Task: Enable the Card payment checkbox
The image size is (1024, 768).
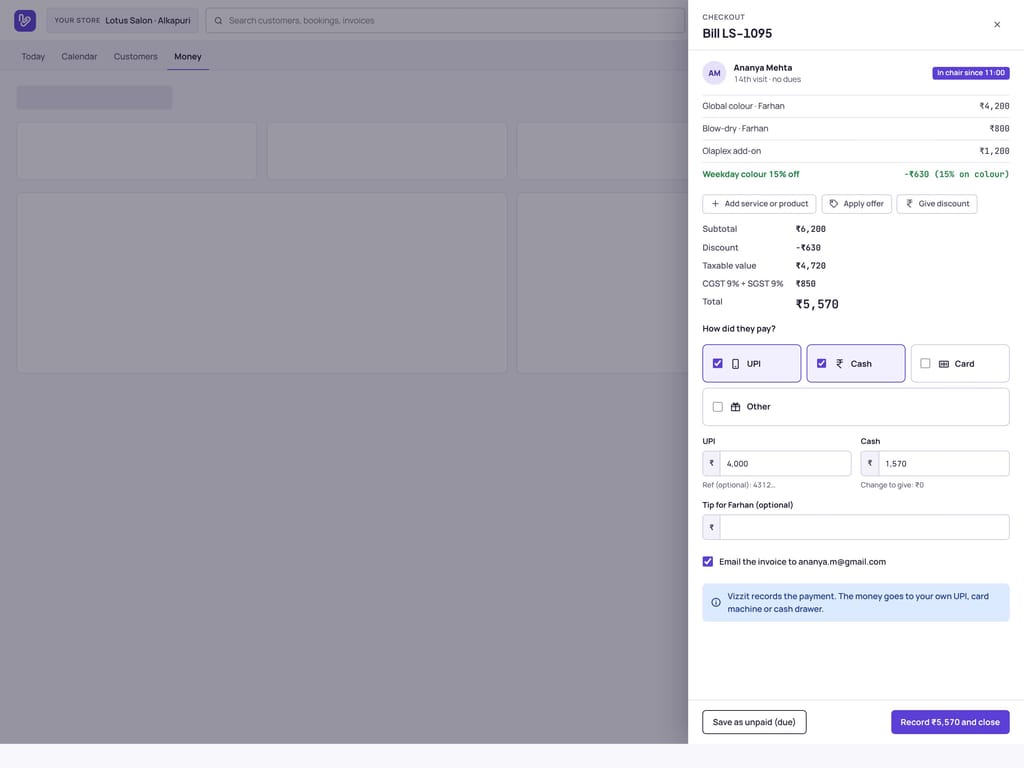Action: click(x=925, y=363)
